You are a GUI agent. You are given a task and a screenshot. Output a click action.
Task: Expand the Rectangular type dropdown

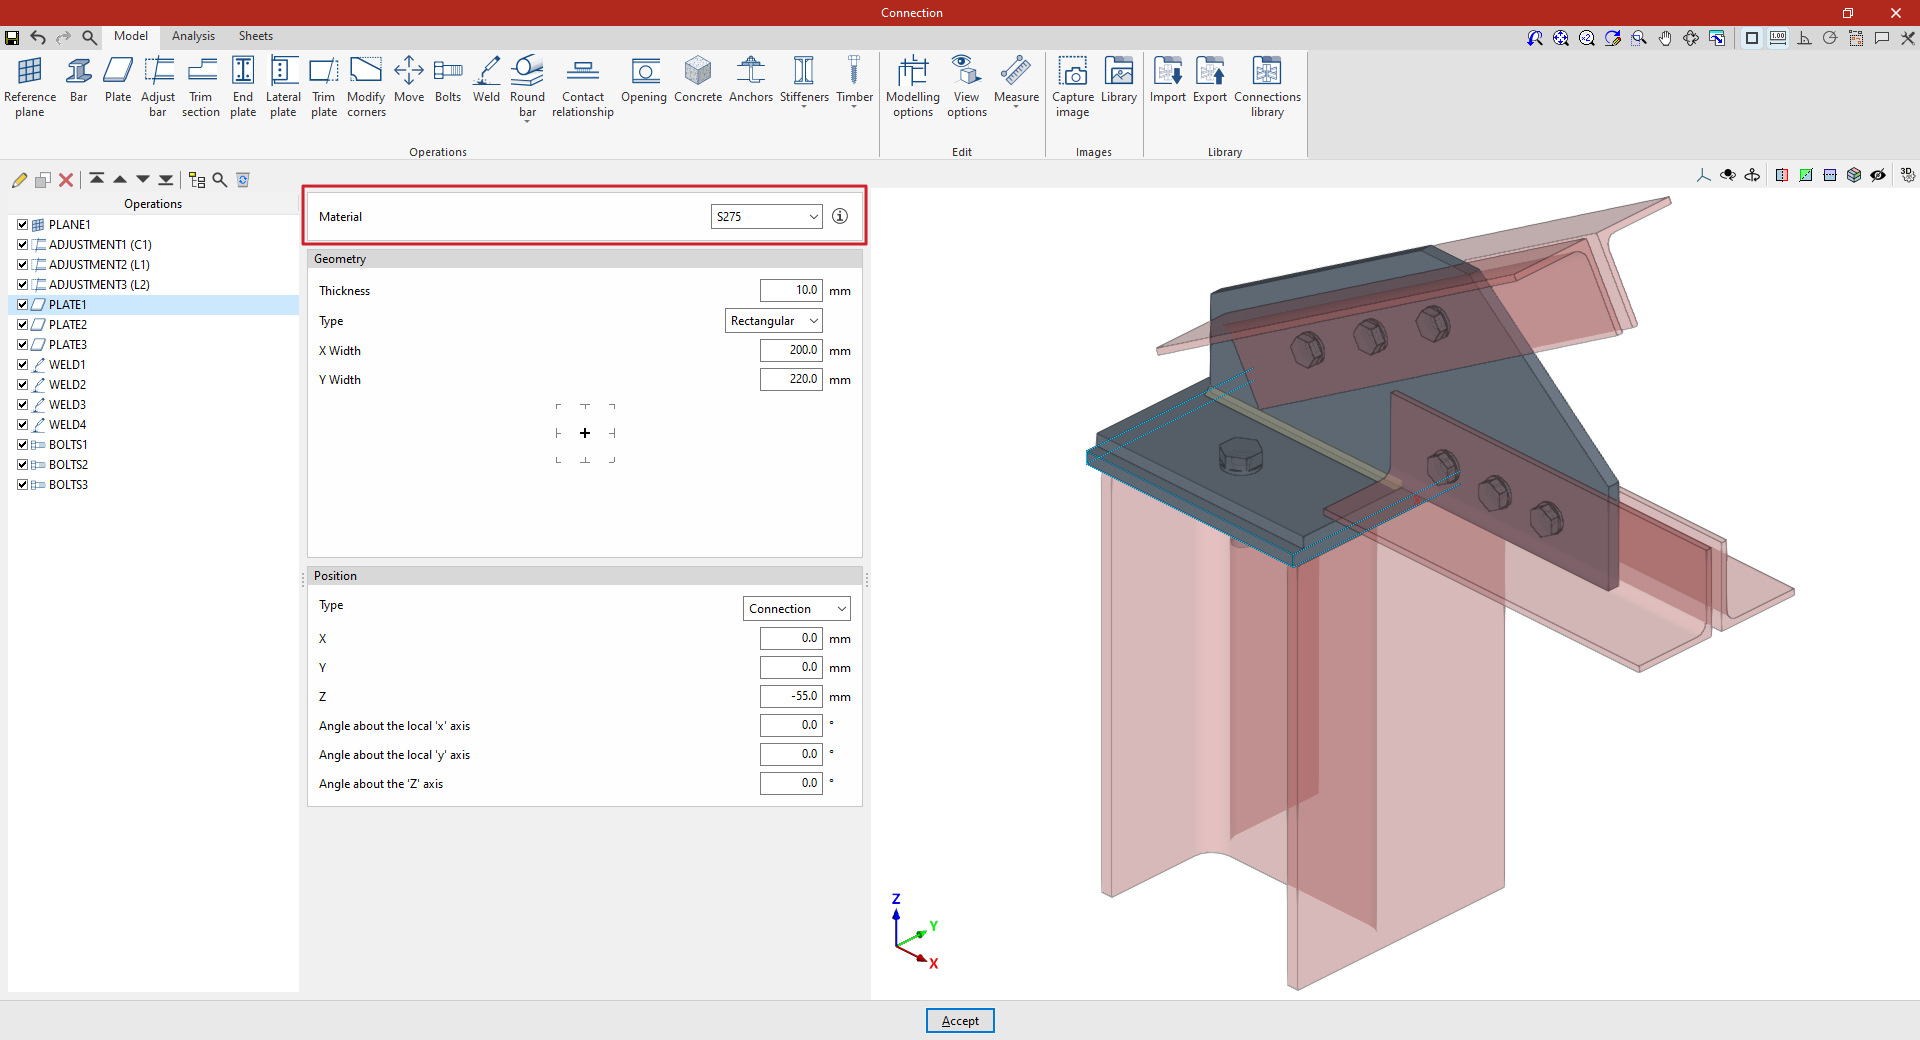tap(773, 321)
